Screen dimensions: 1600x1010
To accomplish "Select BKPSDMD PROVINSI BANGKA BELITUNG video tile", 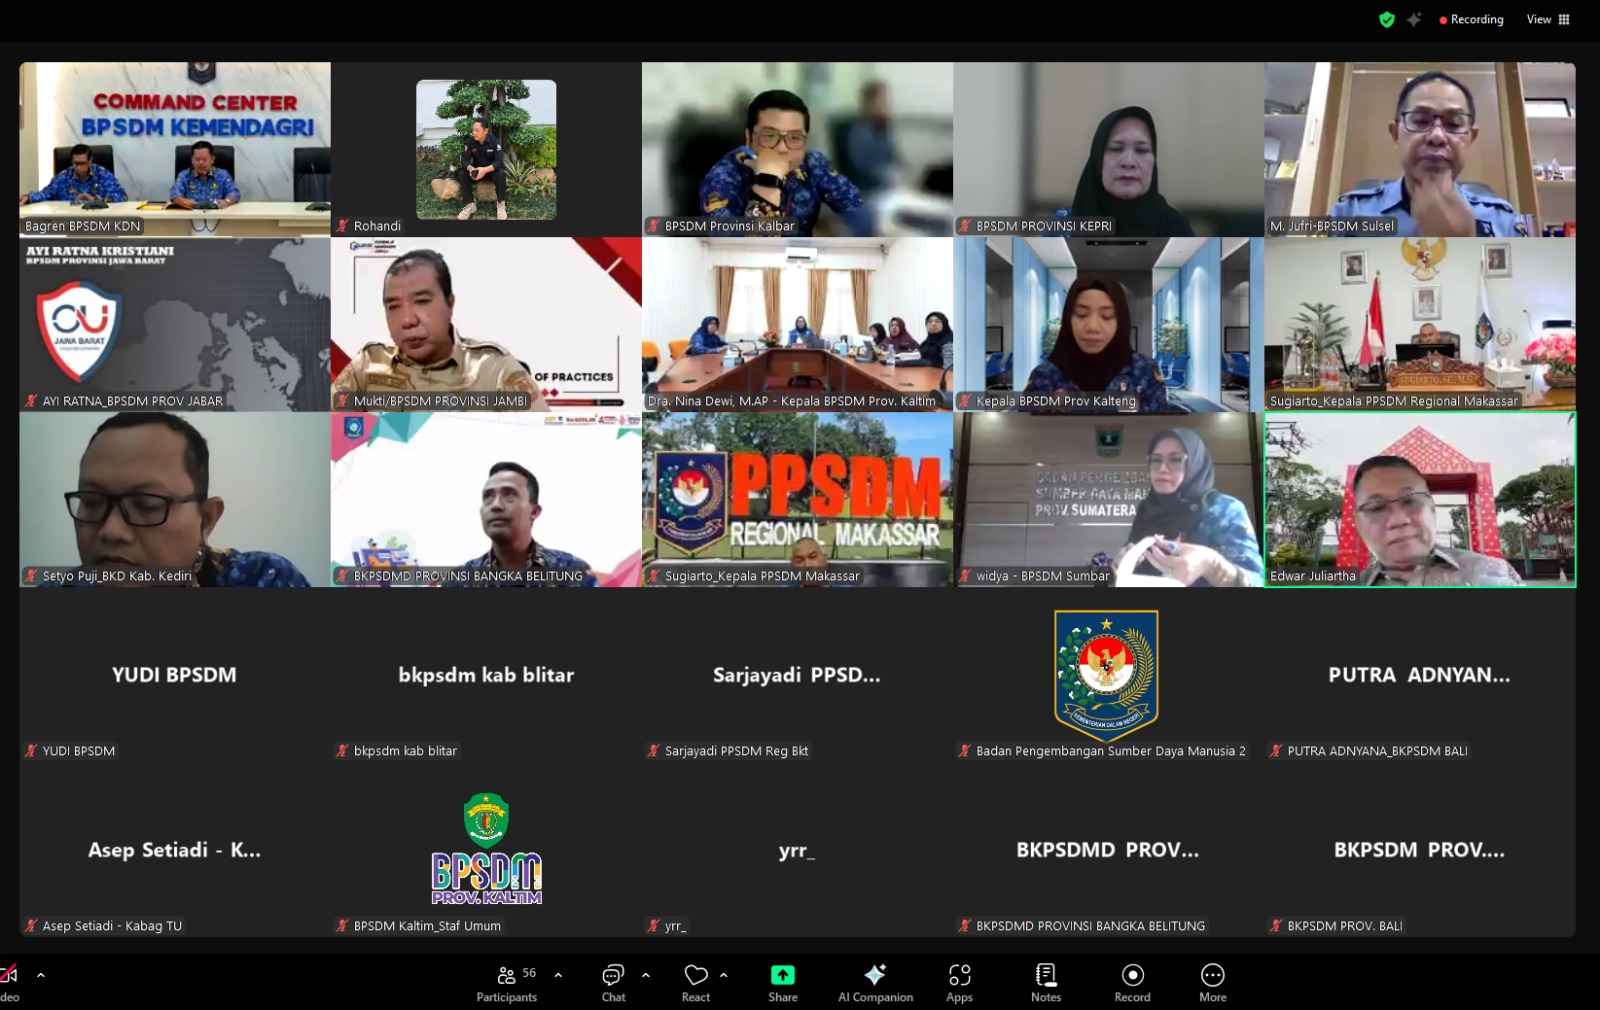I will (x=486, y=499).
